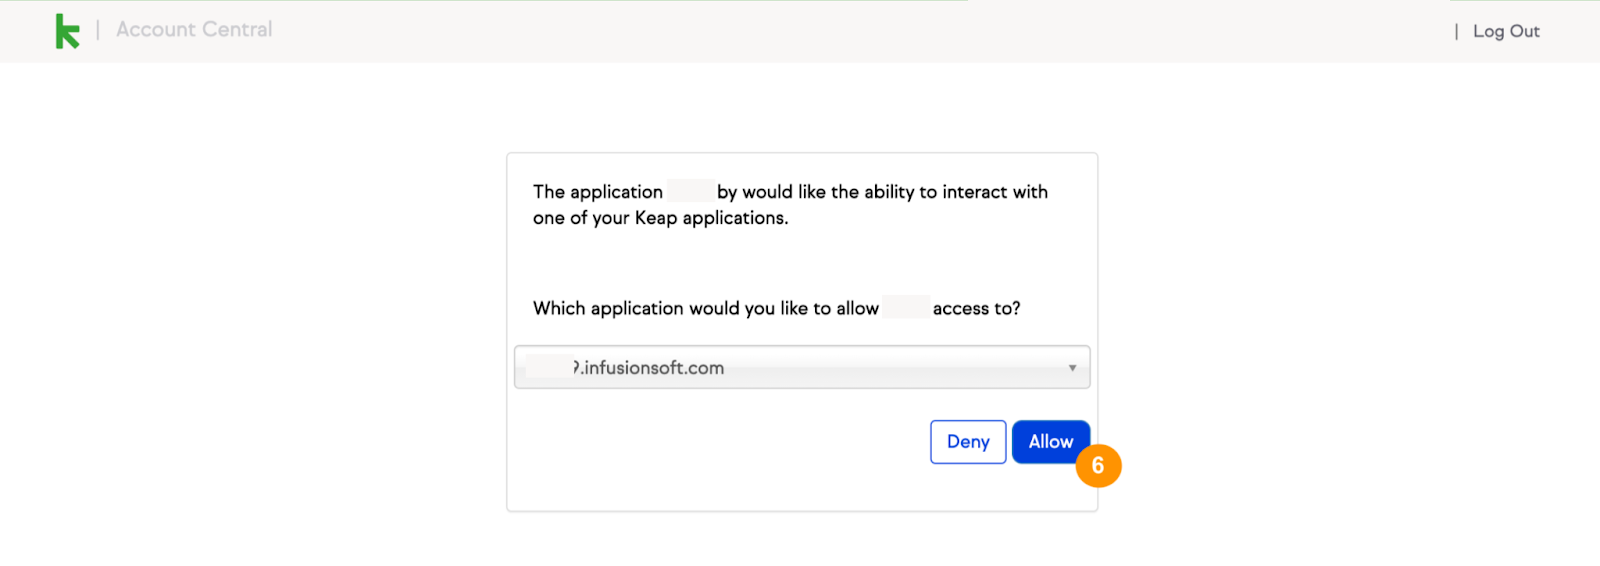Click the orange step 6 badge
The image size is (1600, 566).
click(1098, 466)
